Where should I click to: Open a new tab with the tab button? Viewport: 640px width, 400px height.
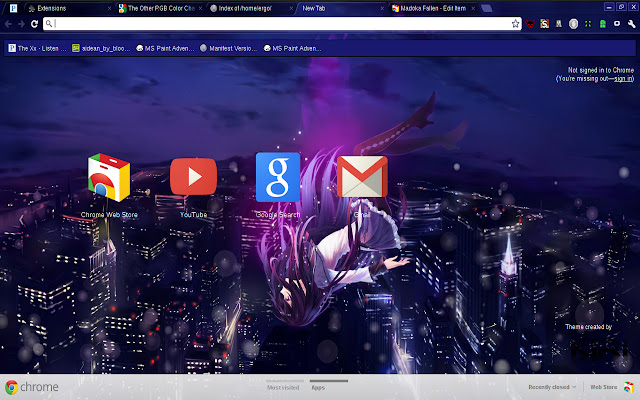tap(487, 8)
